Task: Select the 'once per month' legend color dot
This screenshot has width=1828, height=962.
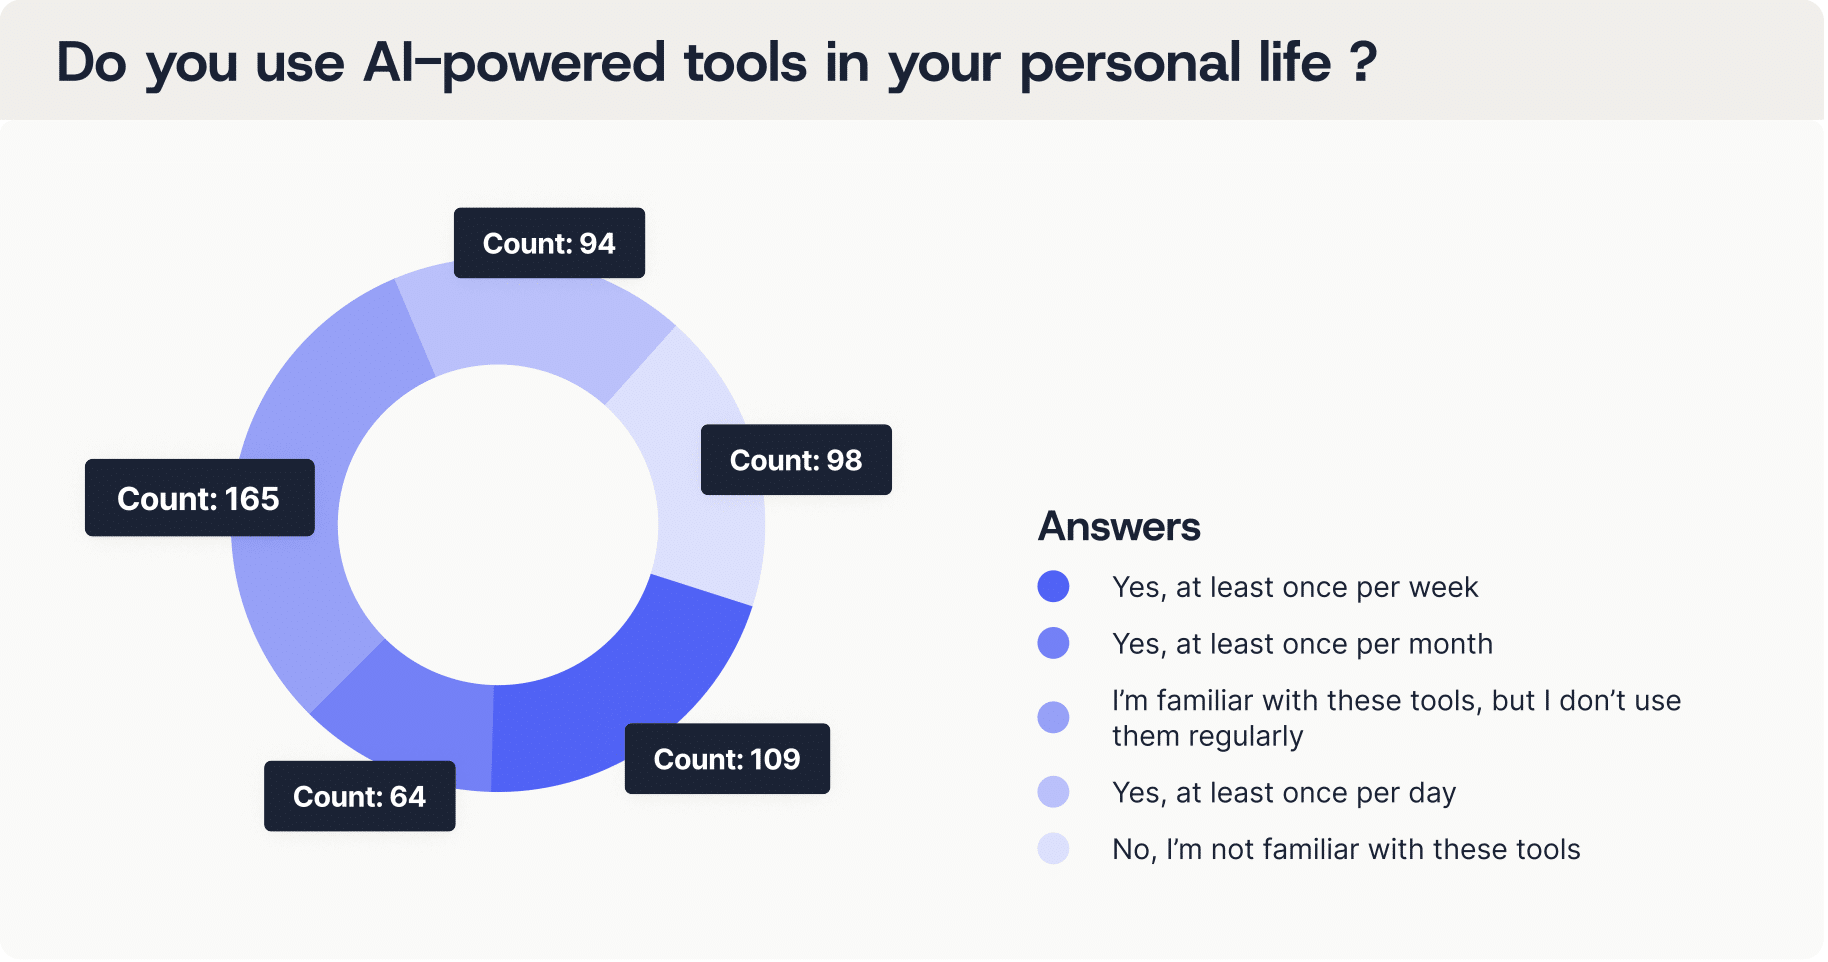Action: pyautogui.click(x=1053, y=643)
